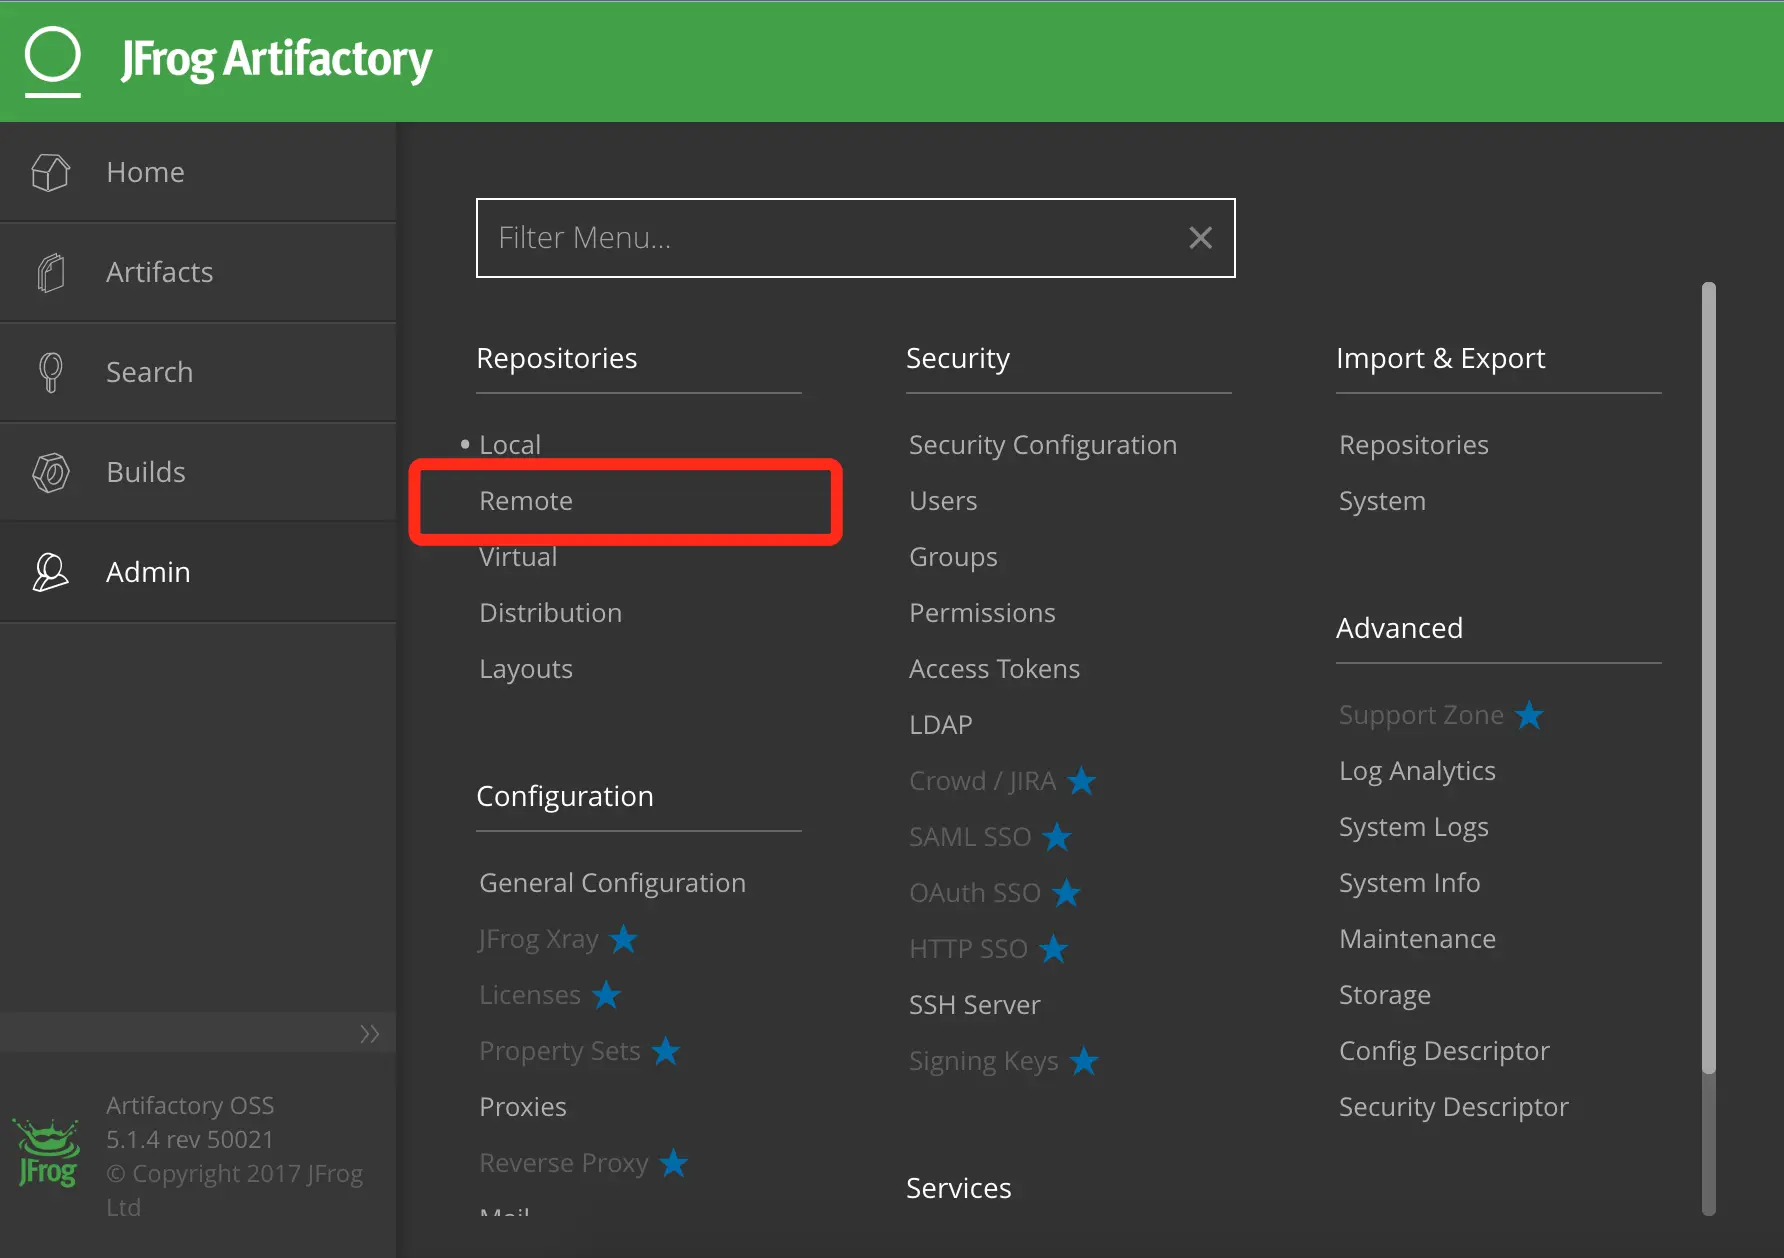
Task: Click the blue star next to Support Zone
Action: [1529, 715]
